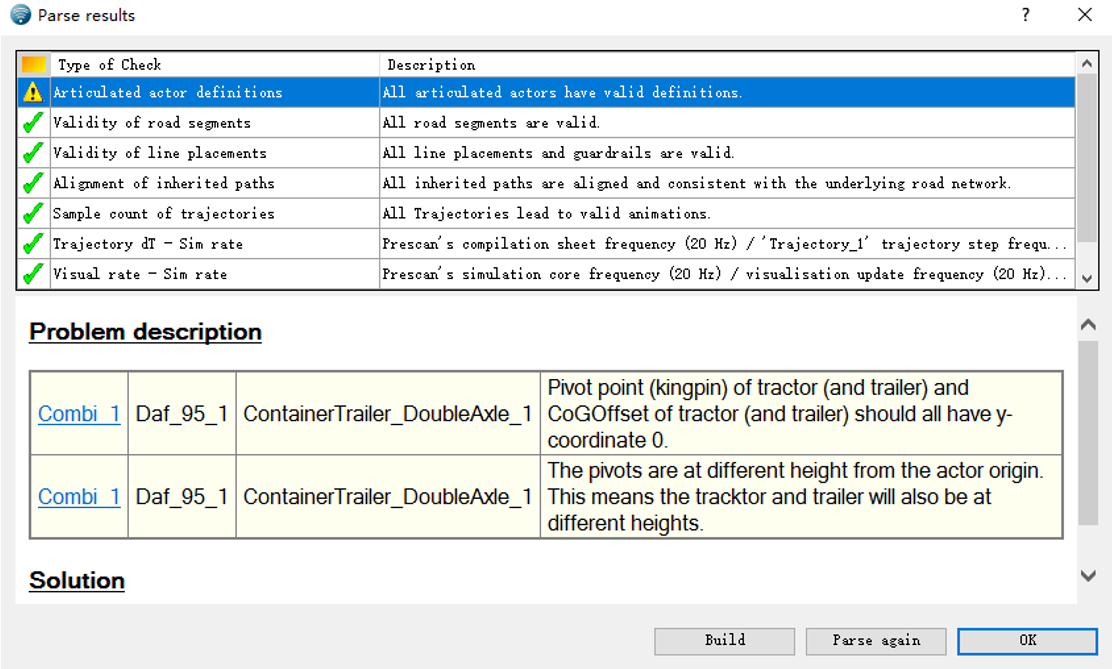Open the Combi_1 link in the second row

point(78,496)
